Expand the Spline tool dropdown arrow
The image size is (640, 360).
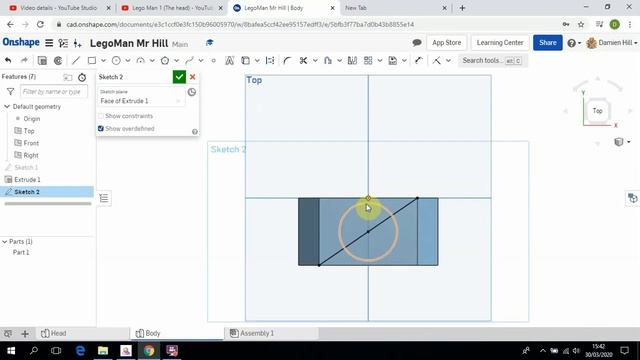click(x=201, y=60)
